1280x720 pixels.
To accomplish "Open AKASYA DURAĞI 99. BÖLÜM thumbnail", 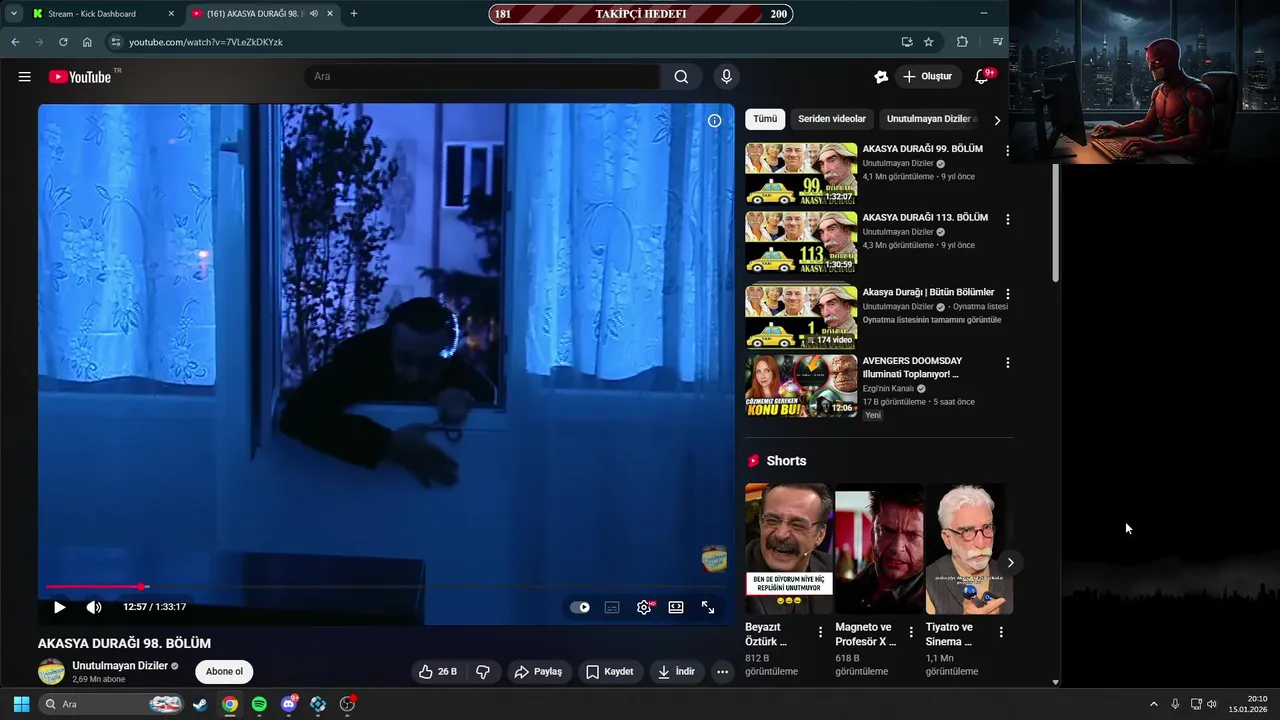I will 801,174.
